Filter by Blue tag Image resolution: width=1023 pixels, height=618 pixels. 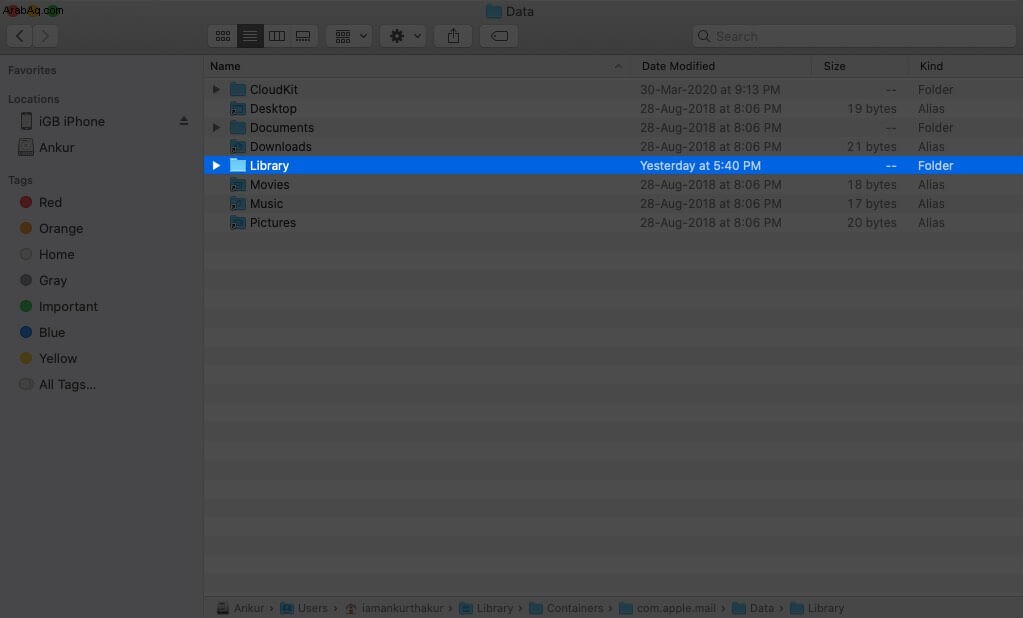[52, 332]
